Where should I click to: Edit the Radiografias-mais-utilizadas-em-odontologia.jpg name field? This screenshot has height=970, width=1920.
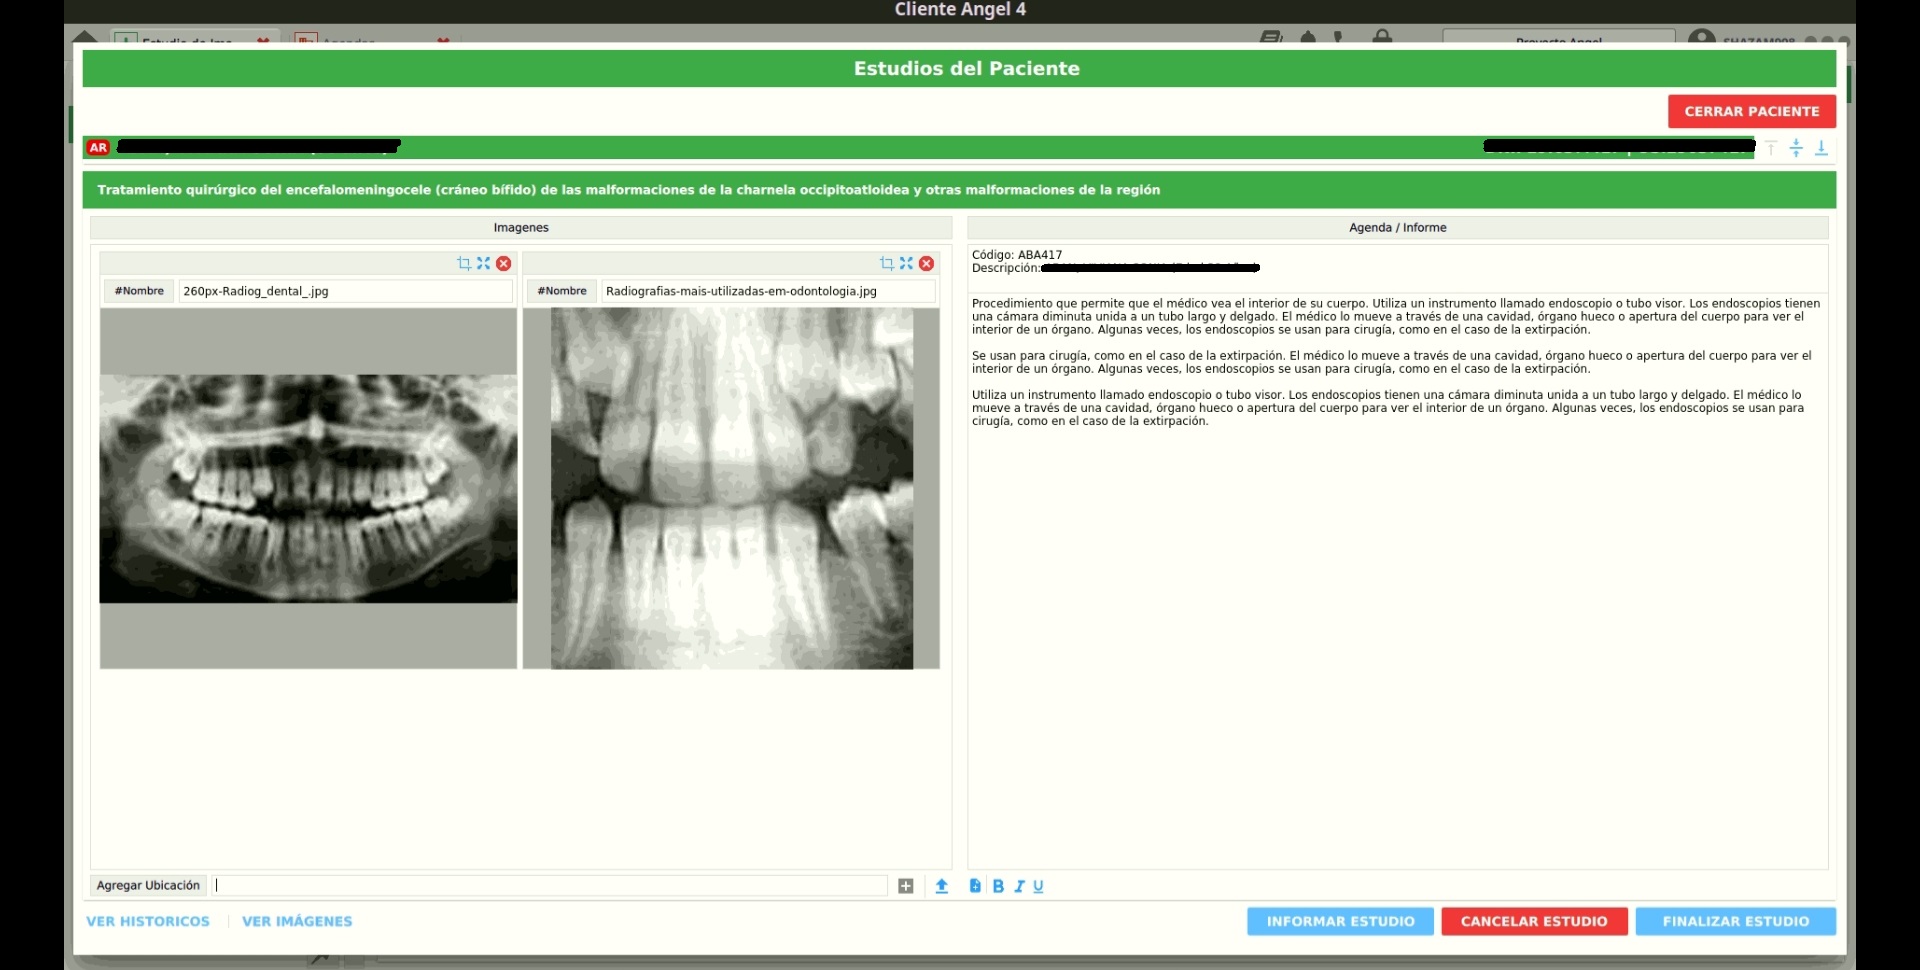768,291
